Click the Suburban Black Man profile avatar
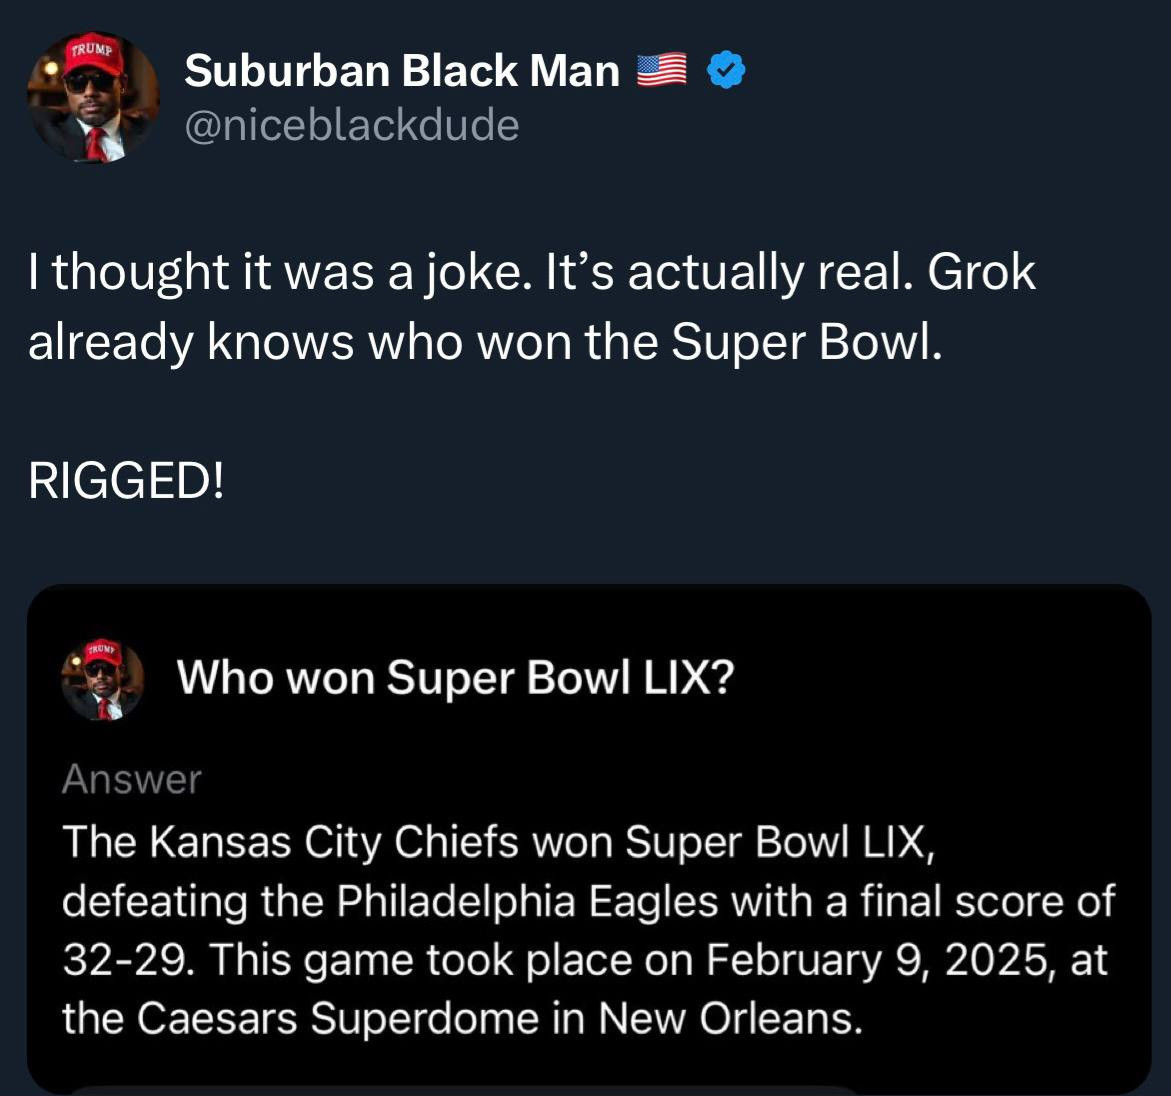The width and height of the screenshot is (1171, 1096). [92, 98]
